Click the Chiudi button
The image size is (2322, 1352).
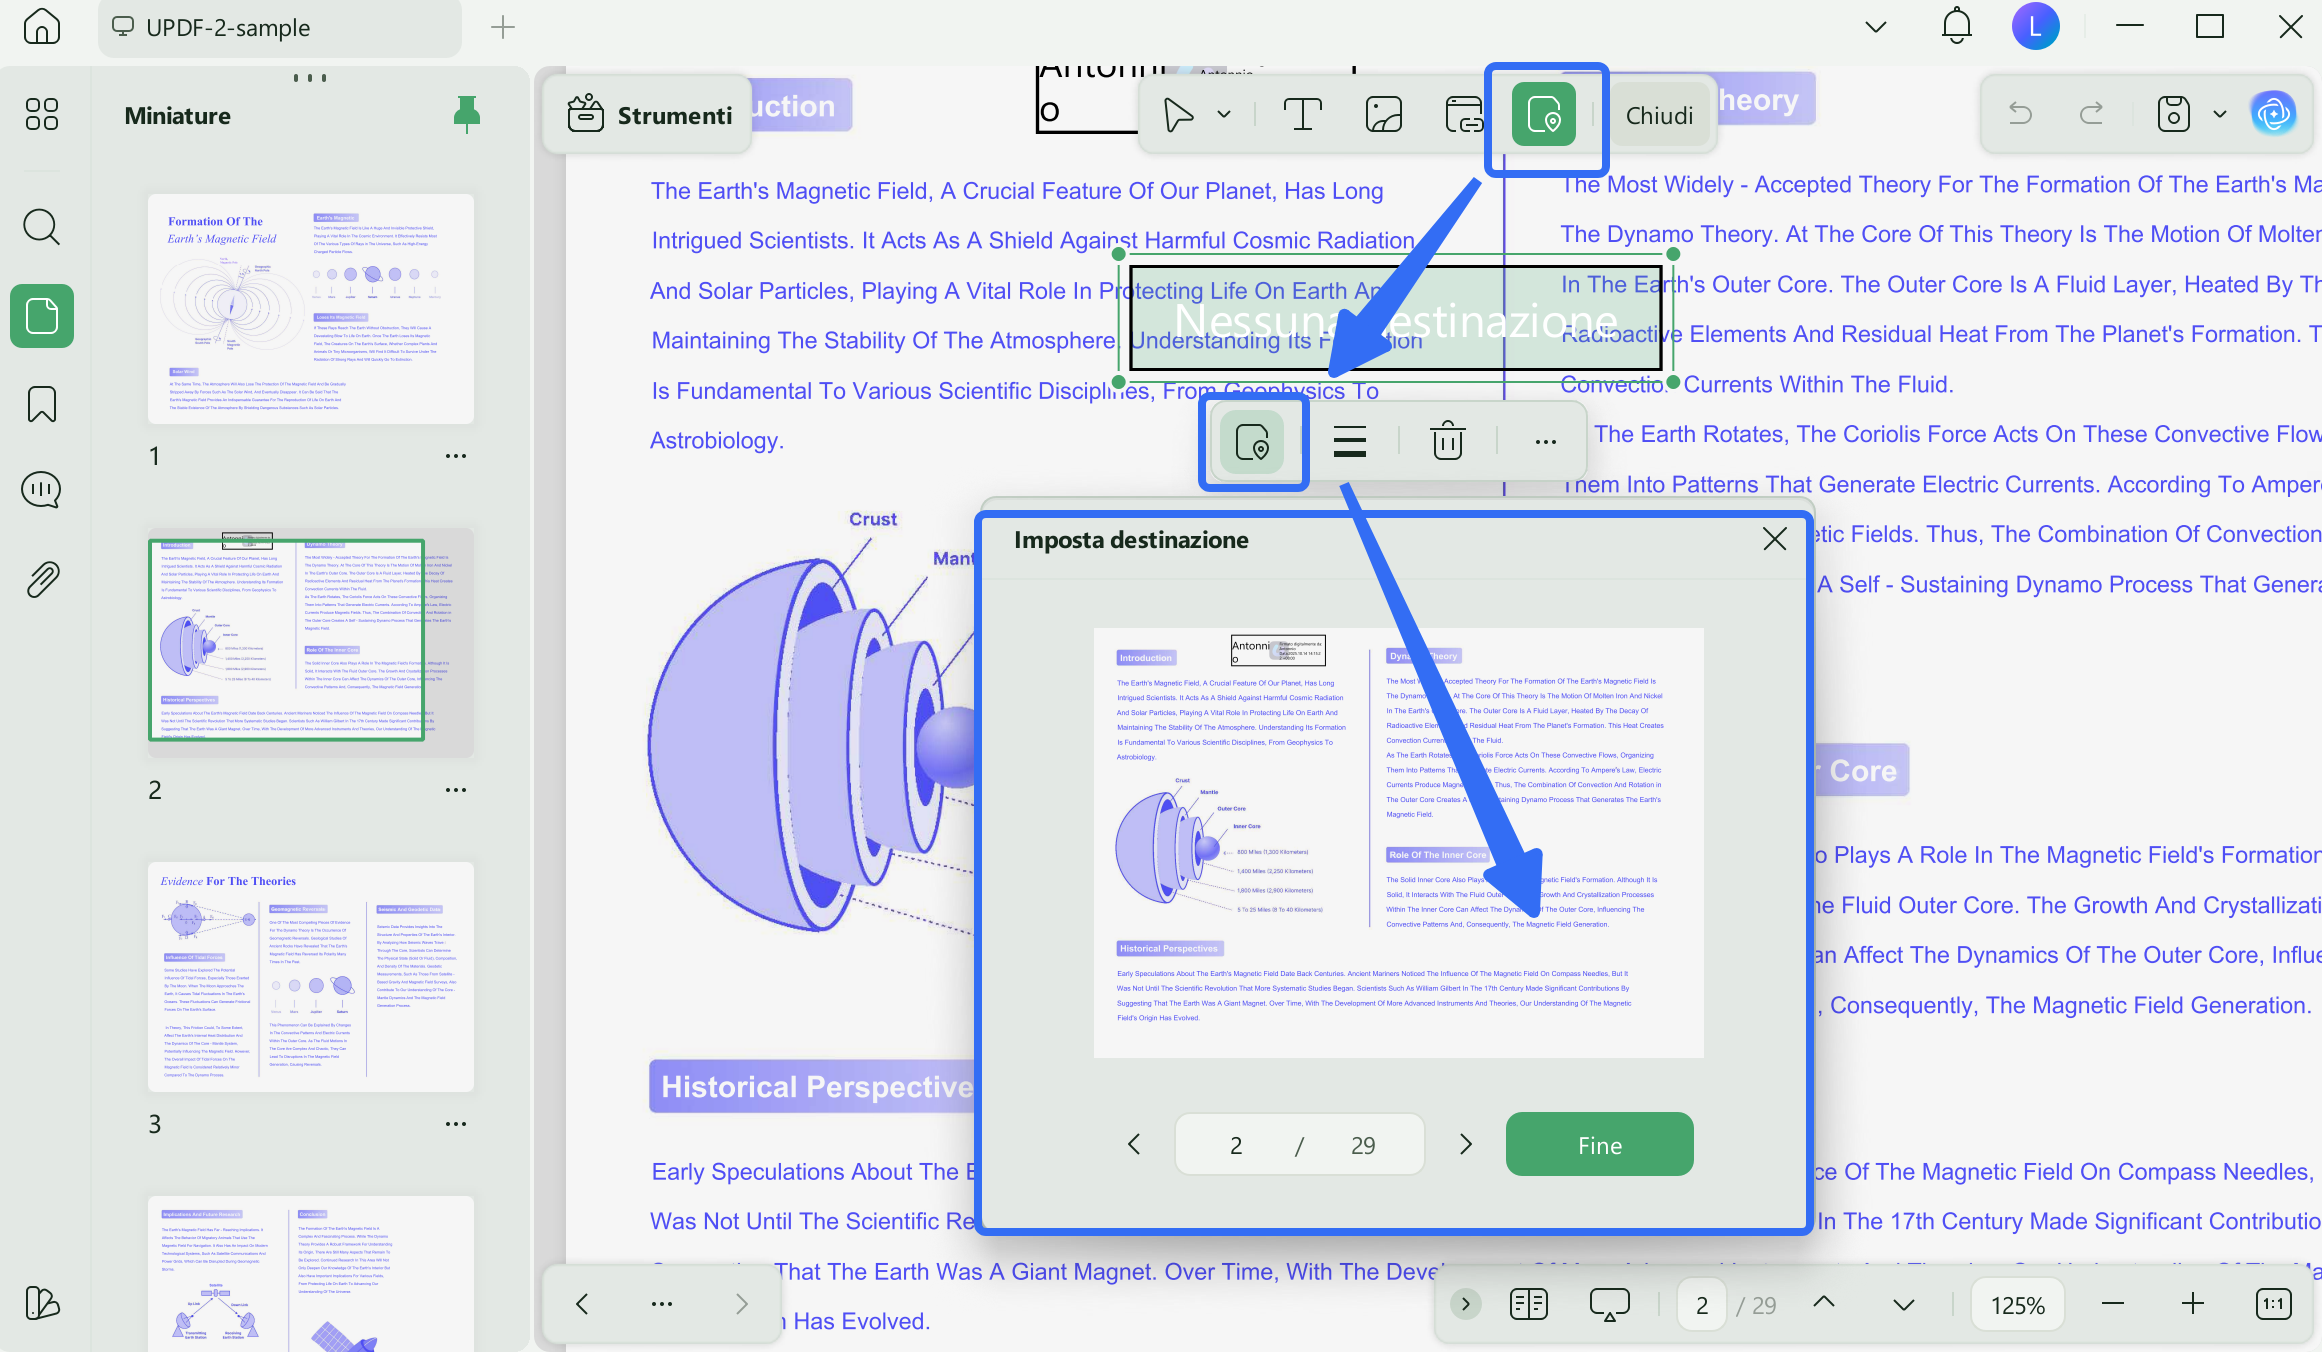pos(1659,115)
